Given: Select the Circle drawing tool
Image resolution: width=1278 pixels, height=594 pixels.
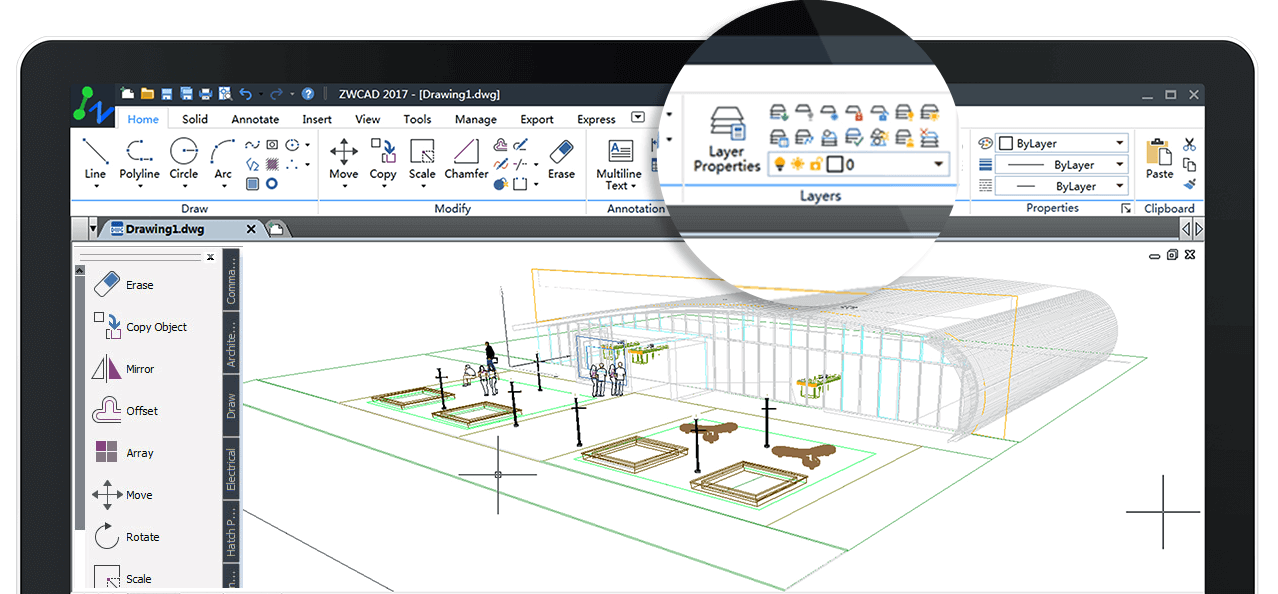Looking at the screenshot, I should pos(183,158).
